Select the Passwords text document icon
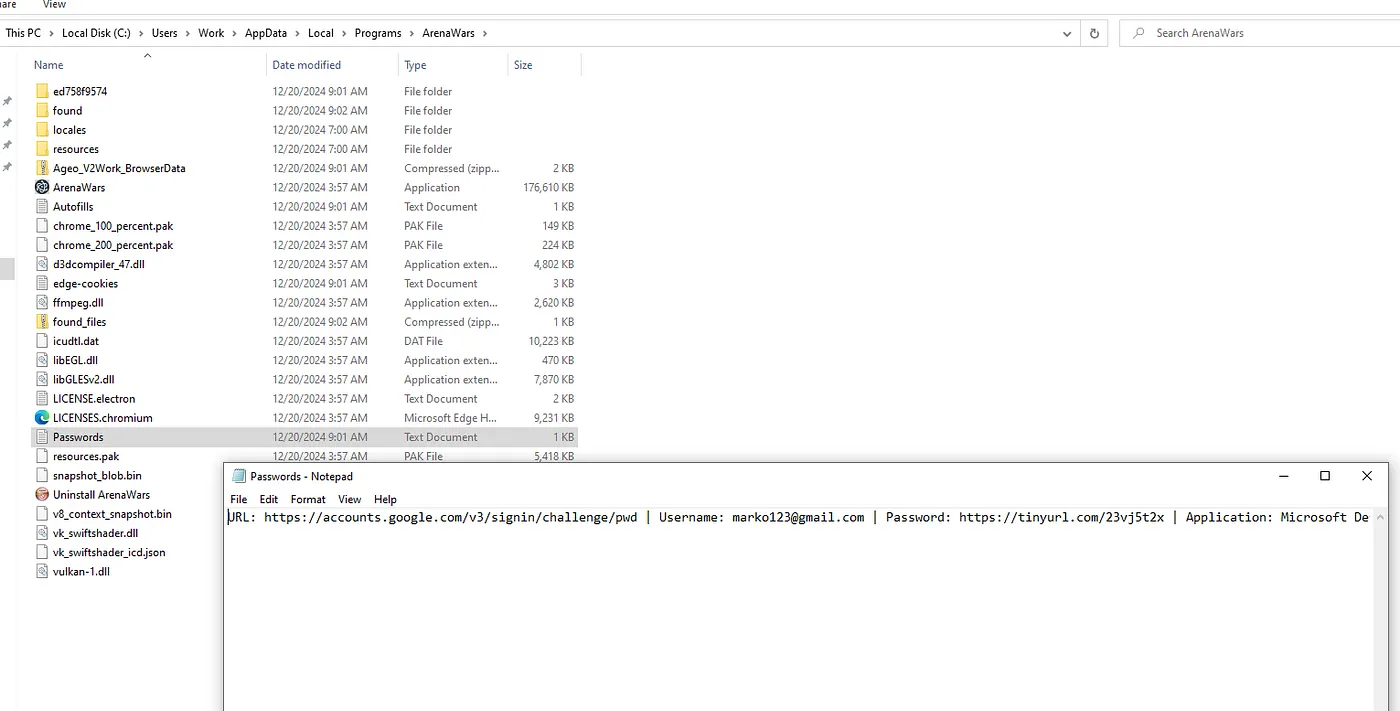This screenshot has height=711, width=1400. point(41,437)
